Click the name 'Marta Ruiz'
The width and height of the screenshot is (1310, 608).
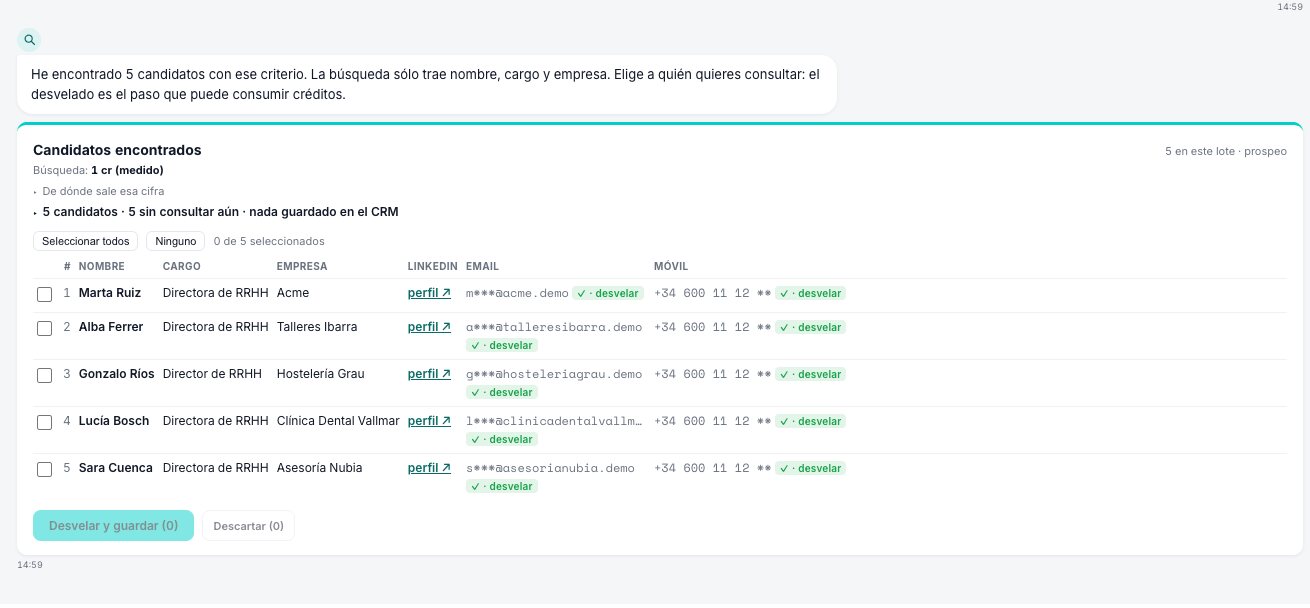pyautogui.click(x=110, y=293)
